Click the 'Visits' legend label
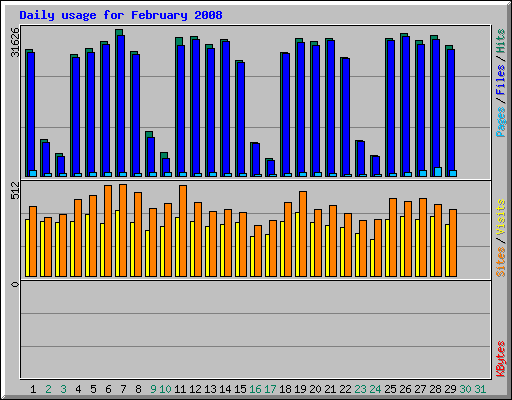 pos(501,218)
